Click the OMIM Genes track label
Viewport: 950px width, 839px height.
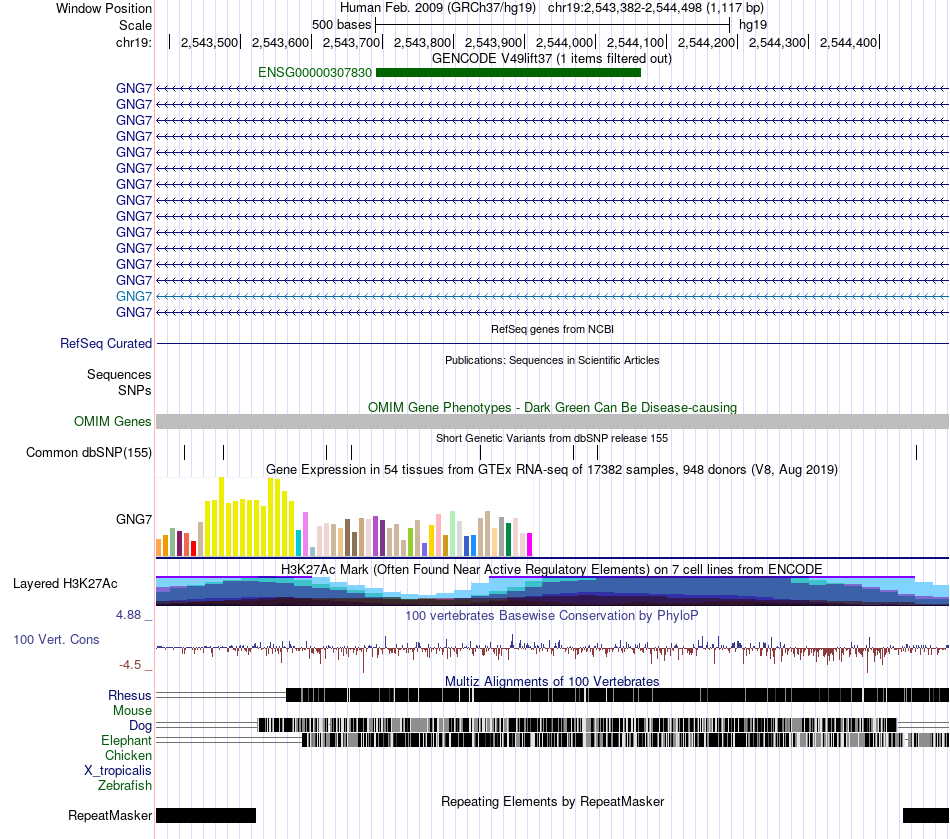[113, 422]
